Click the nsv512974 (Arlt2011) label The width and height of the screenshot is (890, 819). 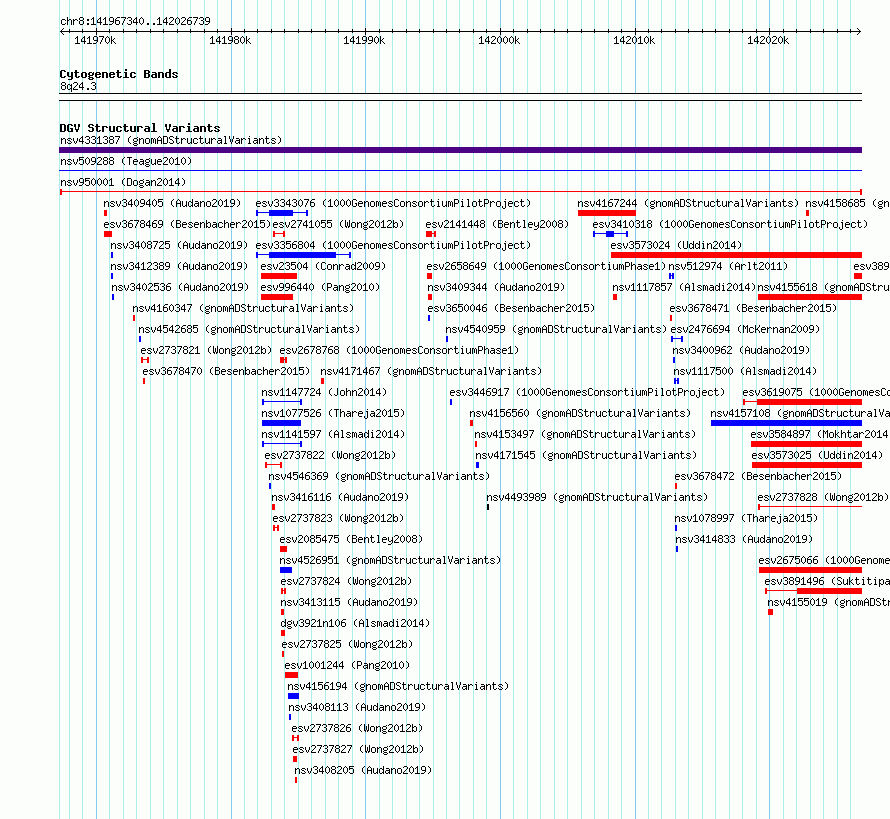click(728, 266)
